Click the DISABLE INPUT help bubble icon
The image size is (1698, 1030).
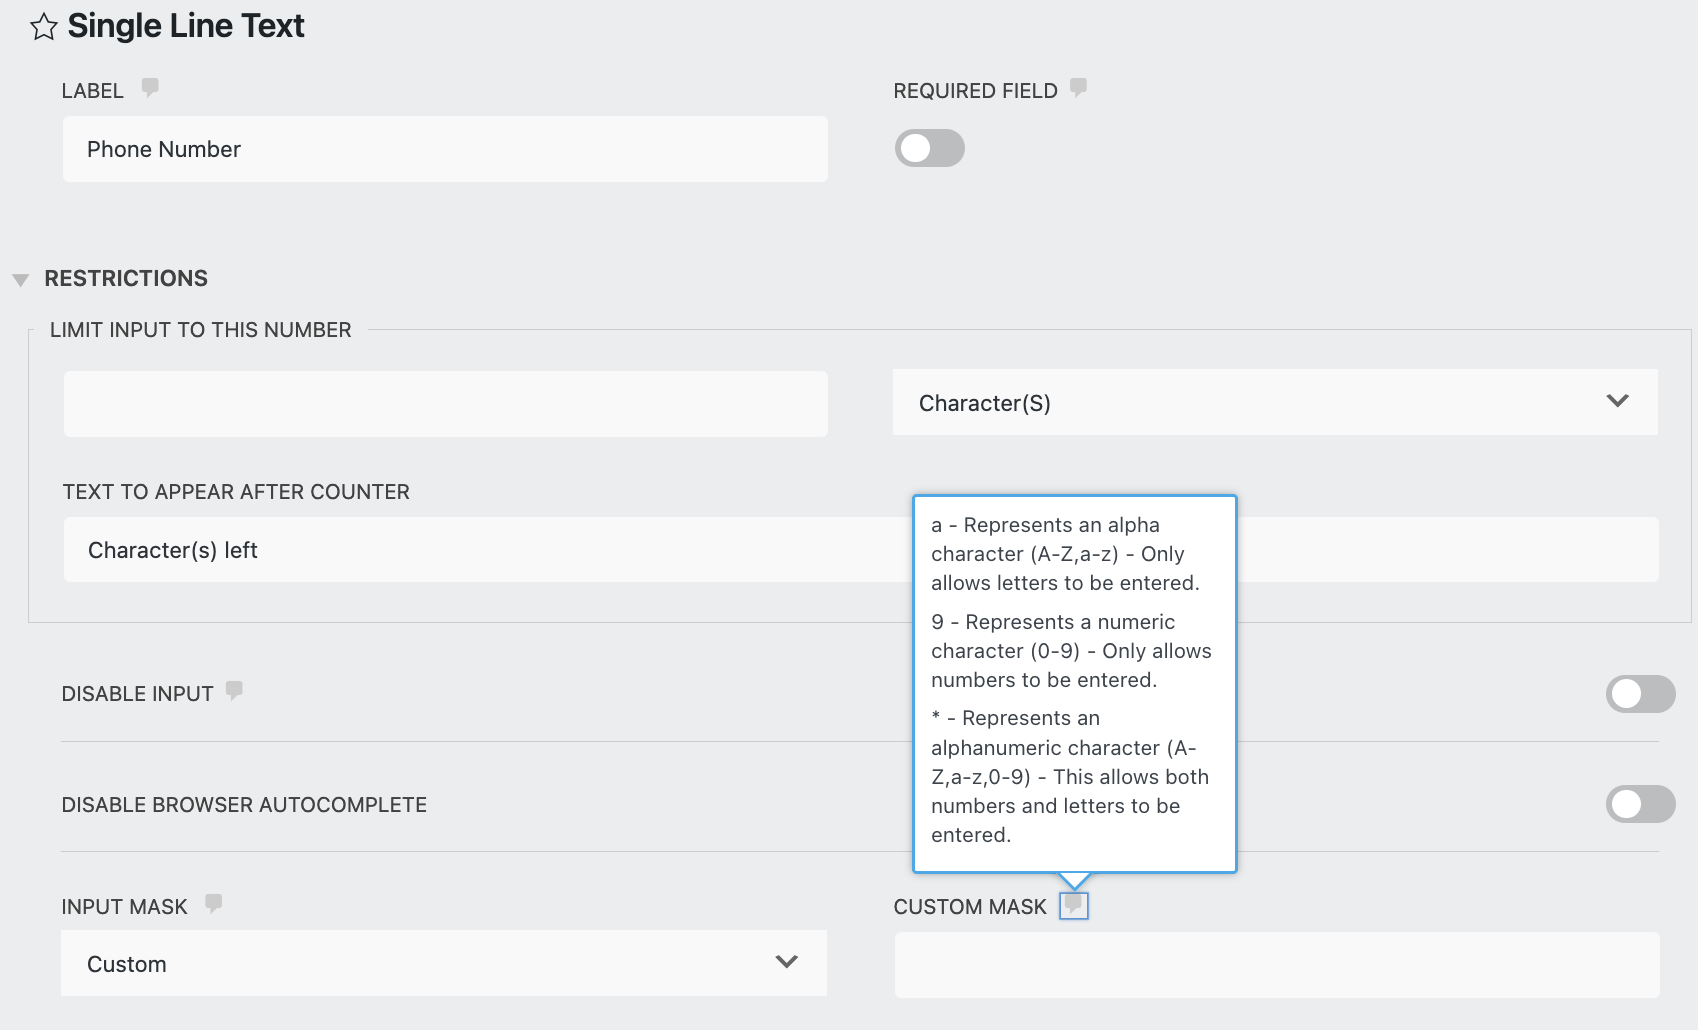[234, 691]
